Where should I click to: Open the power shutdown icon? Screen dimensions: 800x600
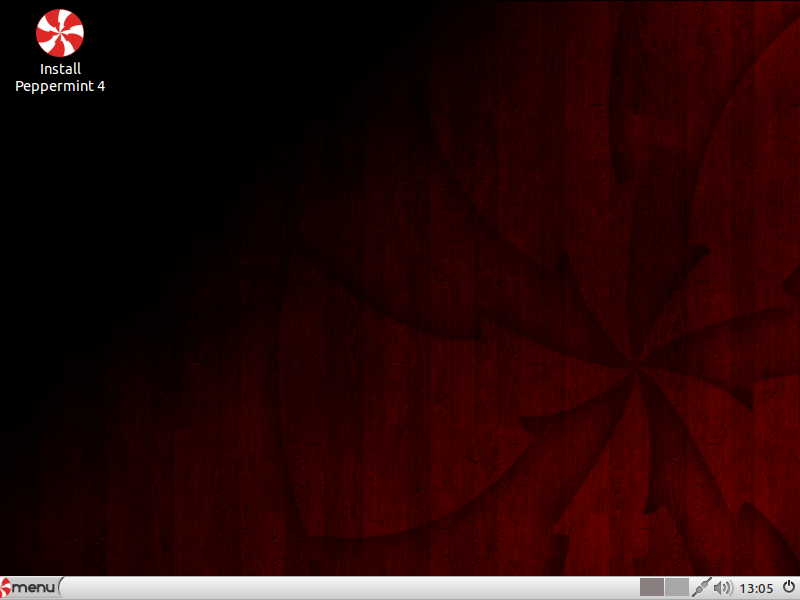[788, 587]
